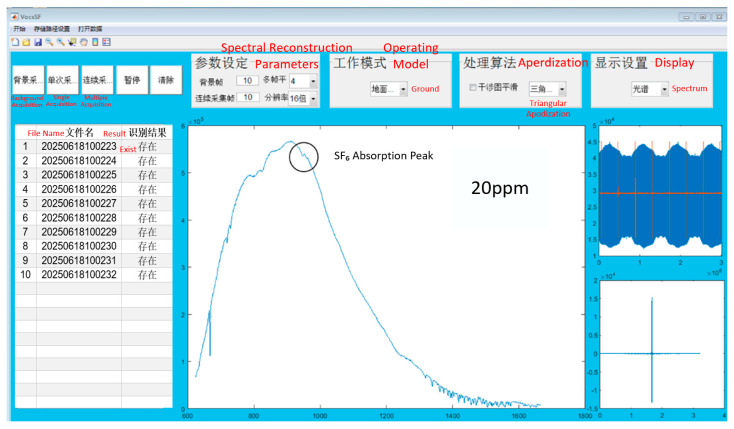Insert Colorbar using toolbar icon
Screen dimensions: 734x429
[x=95, y=42]
